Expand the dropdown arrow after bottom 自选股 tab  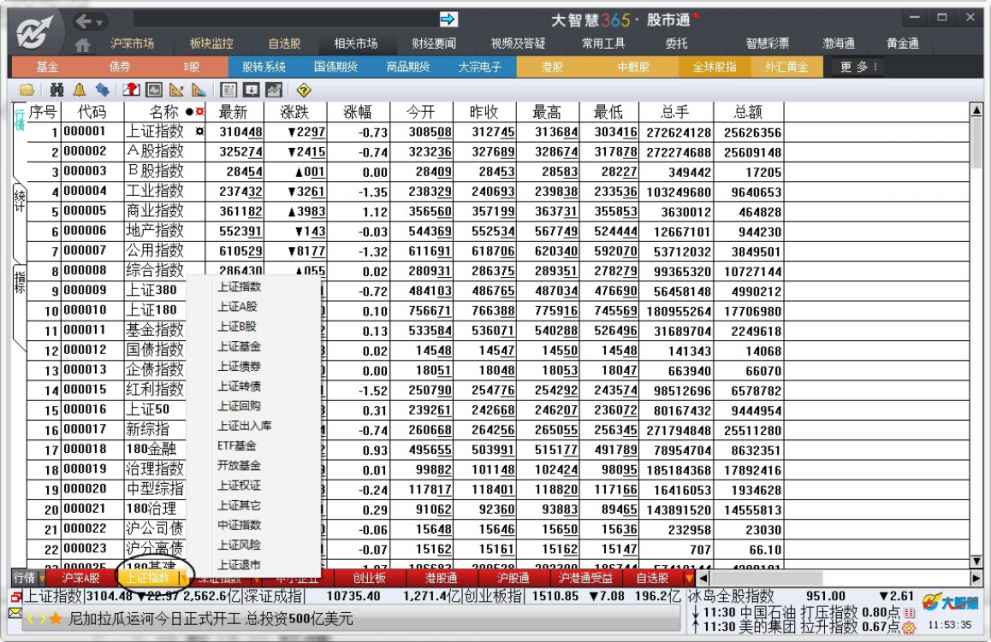point(688,578)
